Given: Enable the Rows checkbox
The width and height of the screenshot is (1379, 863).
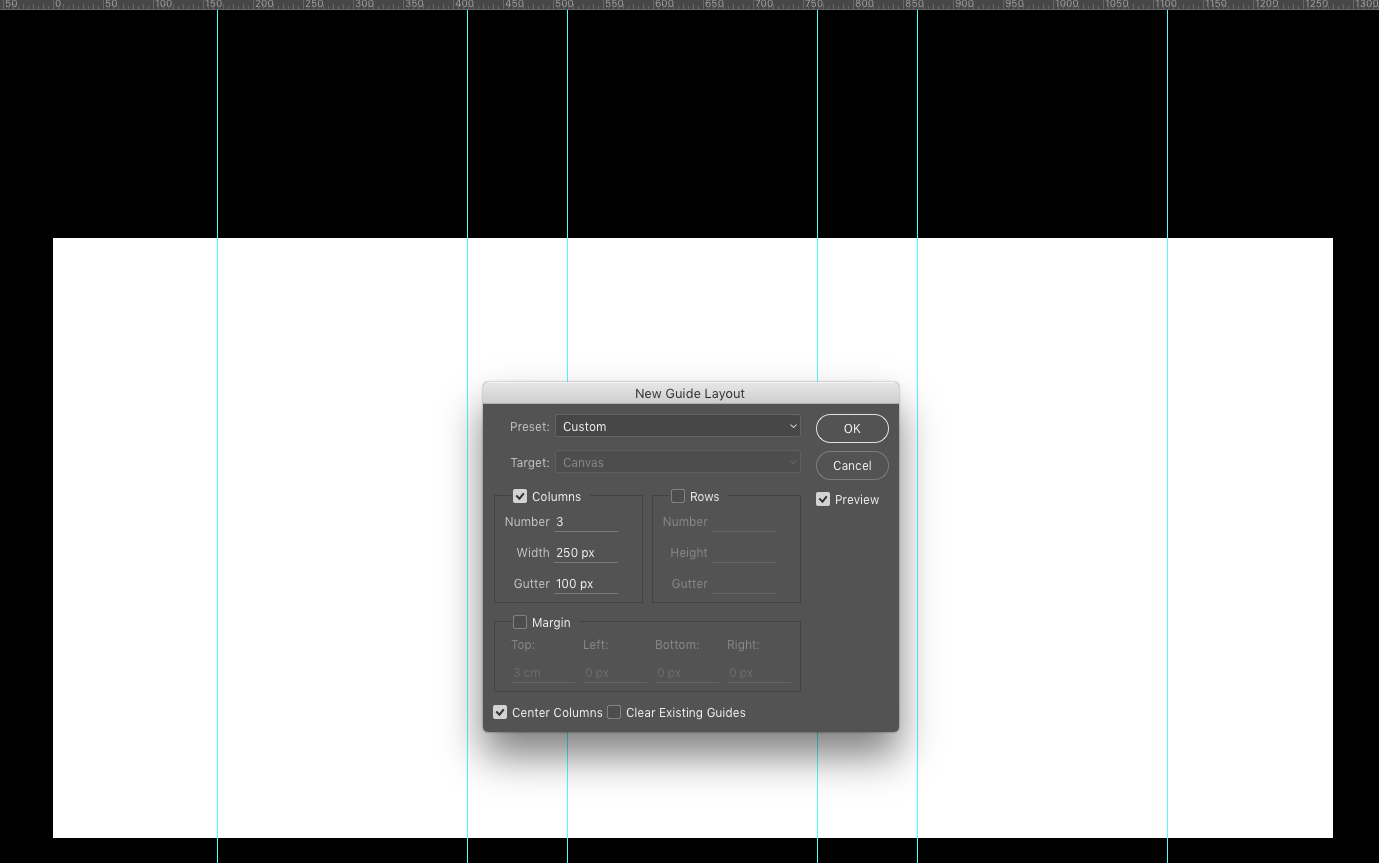Looking at the screenshot, I should (x=678, y=496).
